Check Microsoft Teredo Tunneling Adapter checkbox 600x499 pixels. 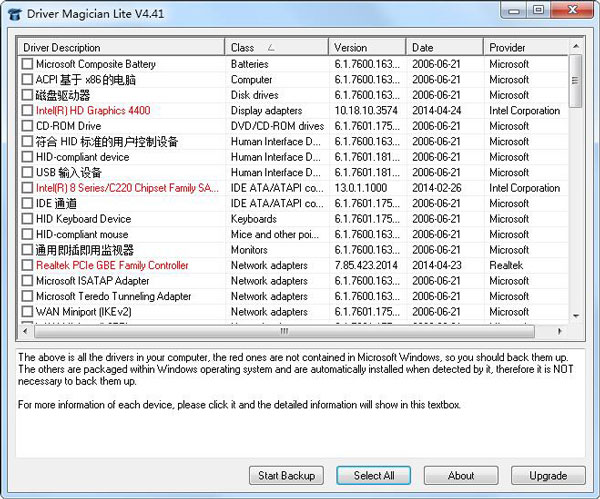click(x=27, y=296)
